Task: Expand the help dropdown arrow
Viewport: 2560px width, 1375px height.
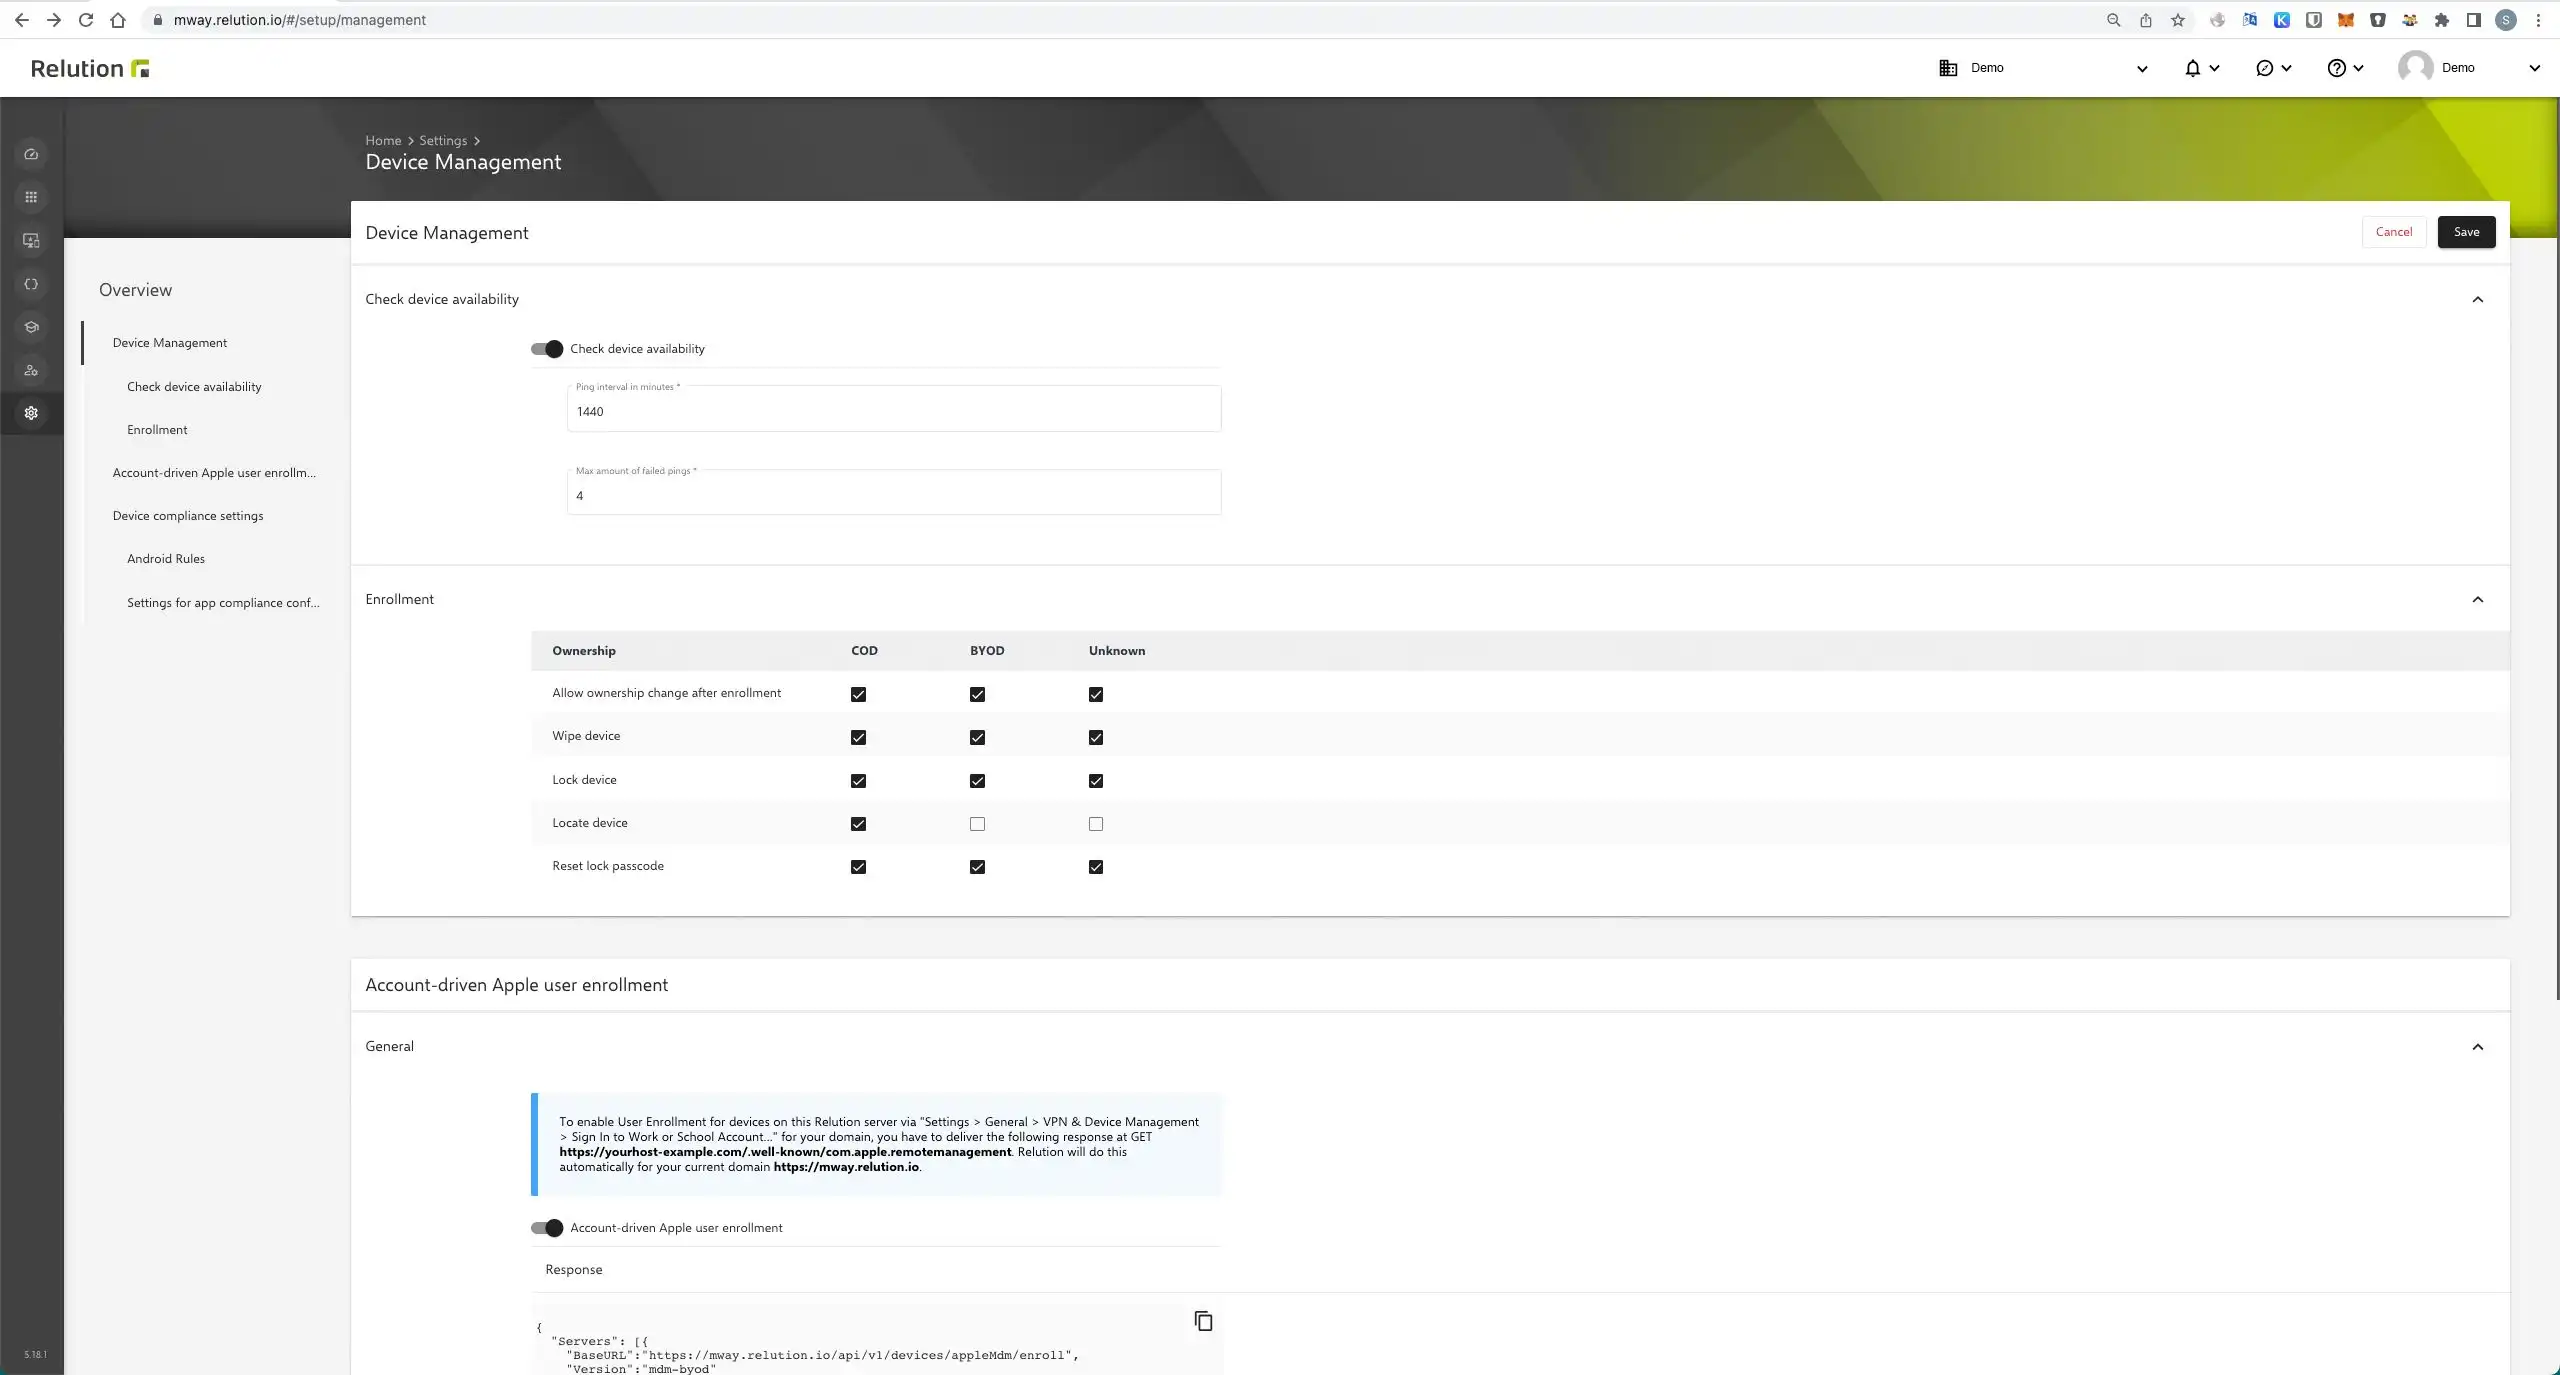Action: pyautogui.click(x=2358, y=68)
